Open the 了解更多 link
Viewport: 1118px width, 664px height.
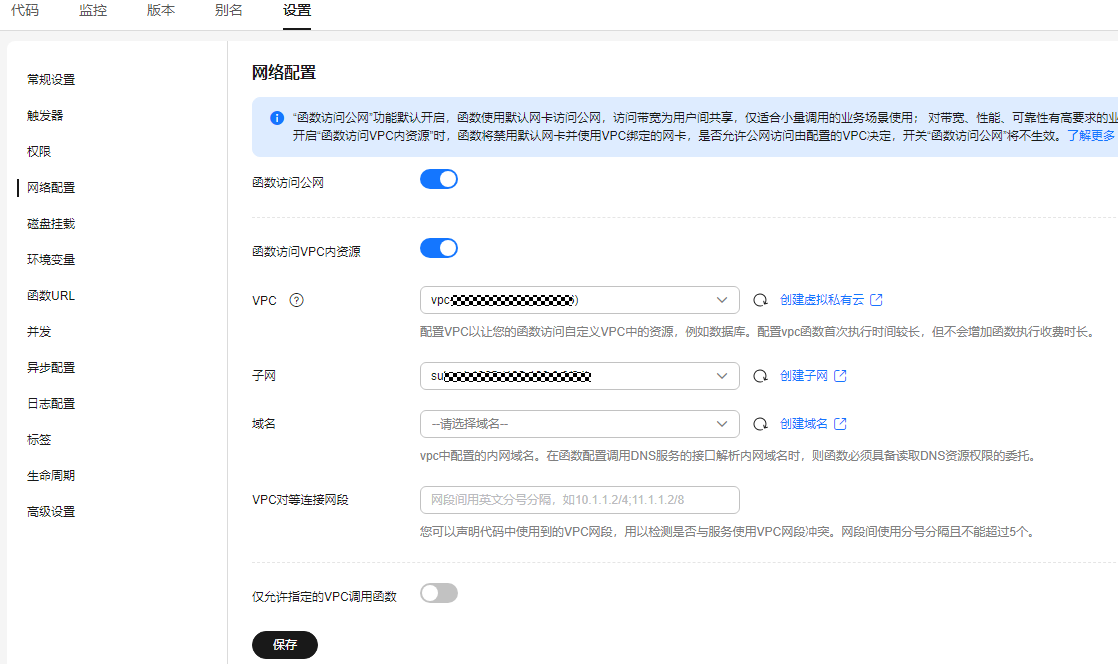pyautogui.click(x=1091, y=136)
